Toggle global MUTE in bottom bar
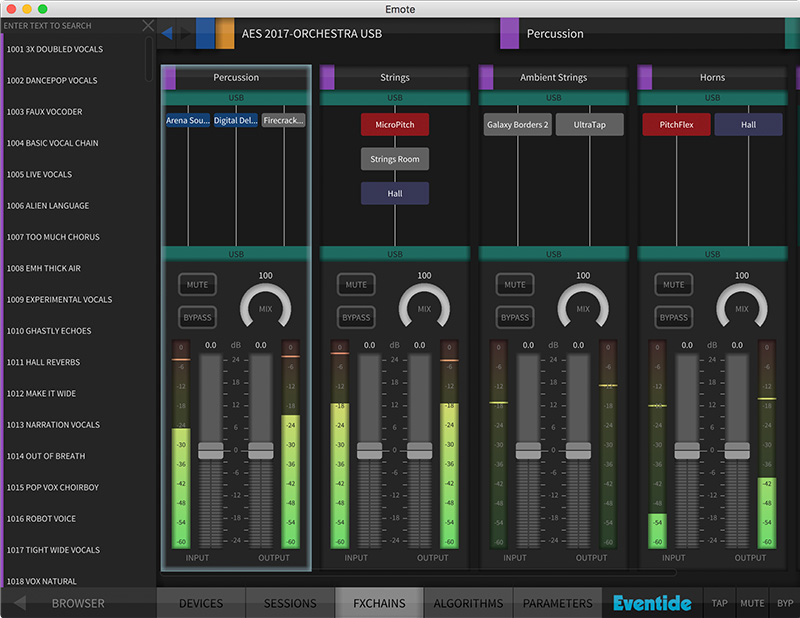Image resolution: width=800 pixels, height=618 pixels. click(x=753, y=603)
